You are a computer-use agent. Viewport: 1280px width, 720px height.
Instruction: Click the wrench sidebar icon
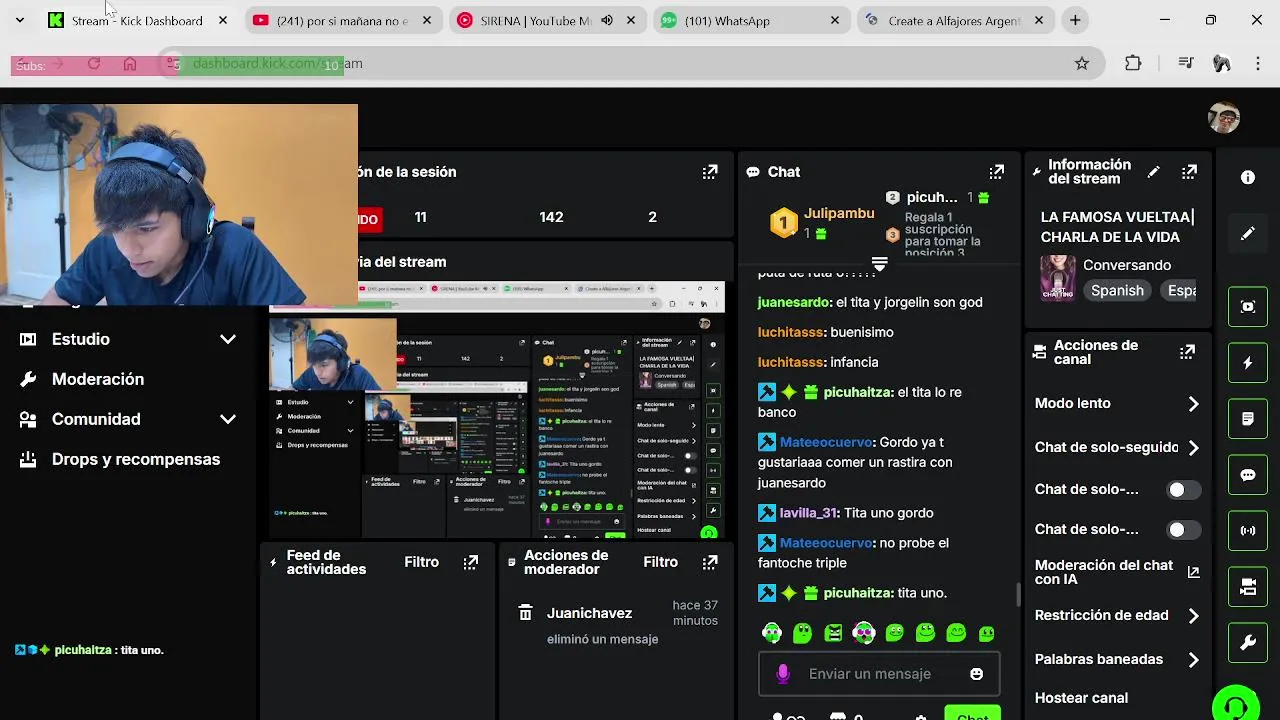pyautogui.click(x=1248, y=643)
